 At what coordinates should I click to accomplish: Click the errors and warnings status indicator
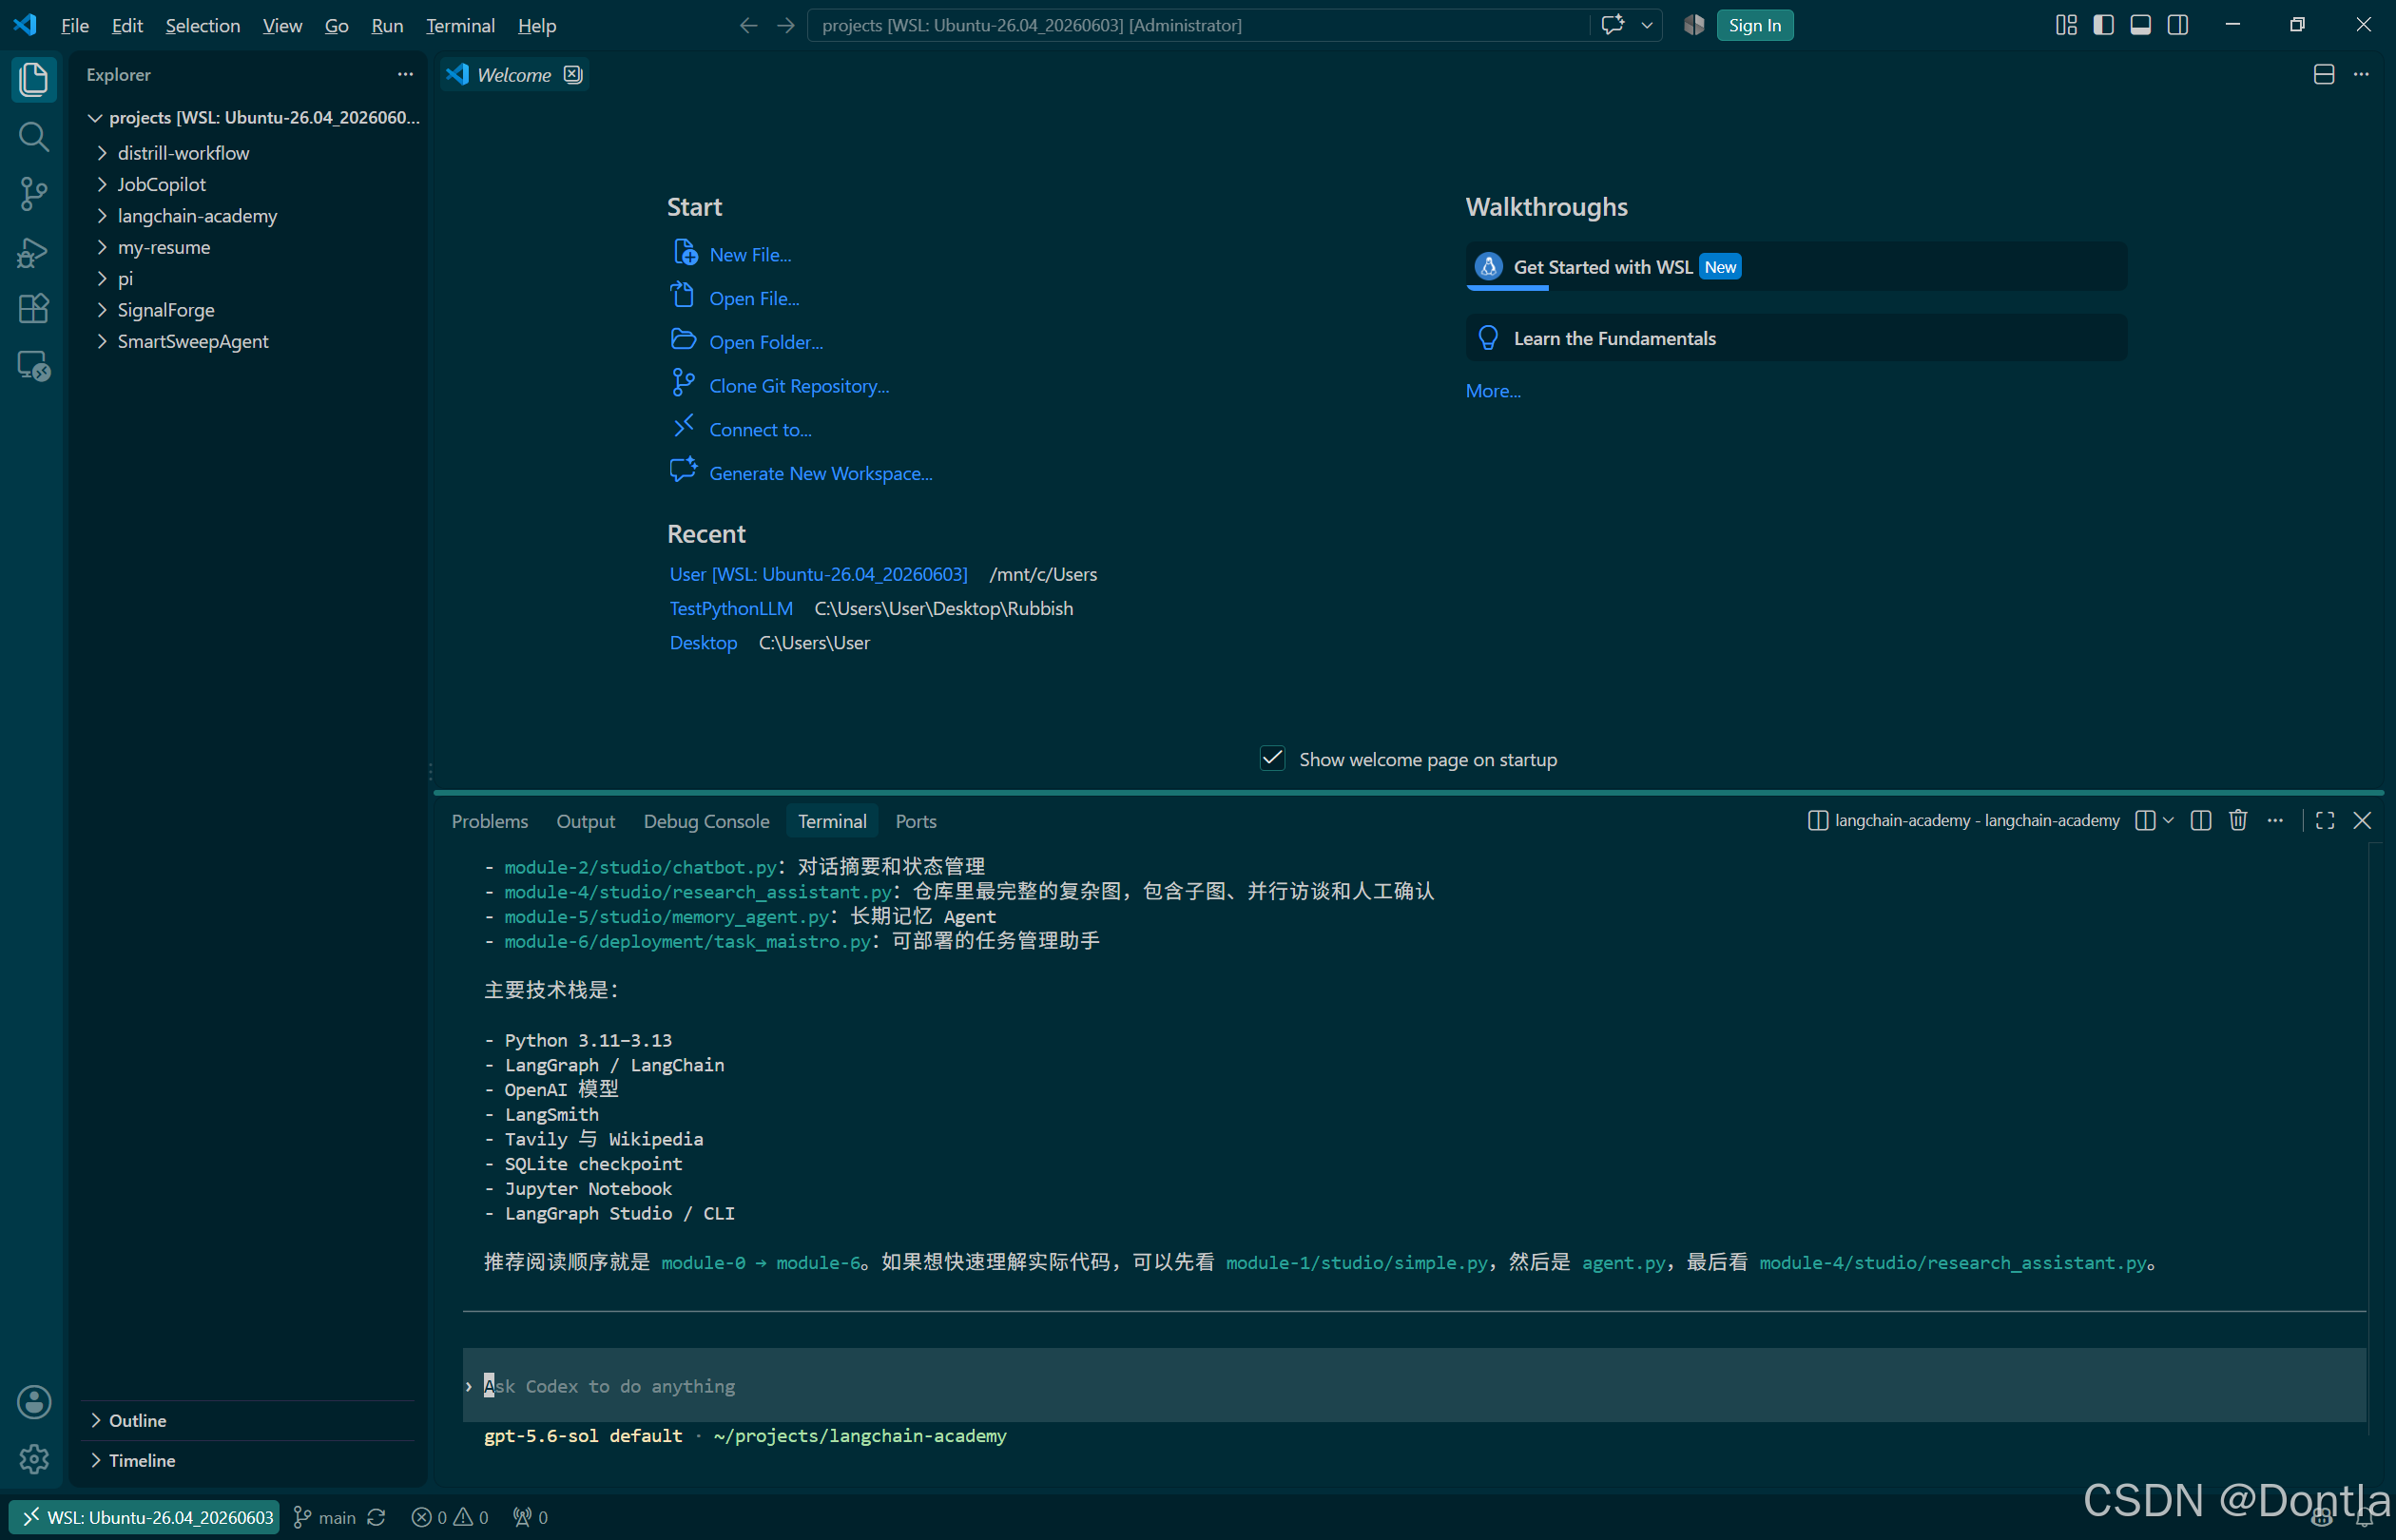click(x=450, y=1517)
